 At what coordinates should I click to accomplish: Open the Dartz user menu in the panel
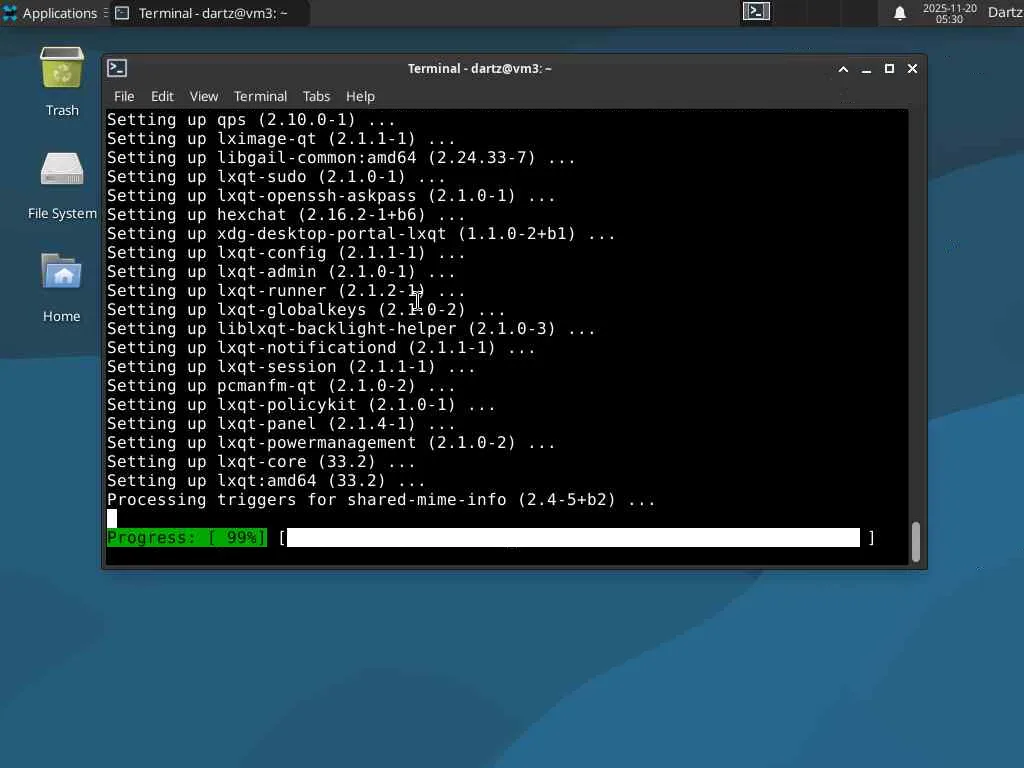pyautogui.click(x=1005, y=13)
